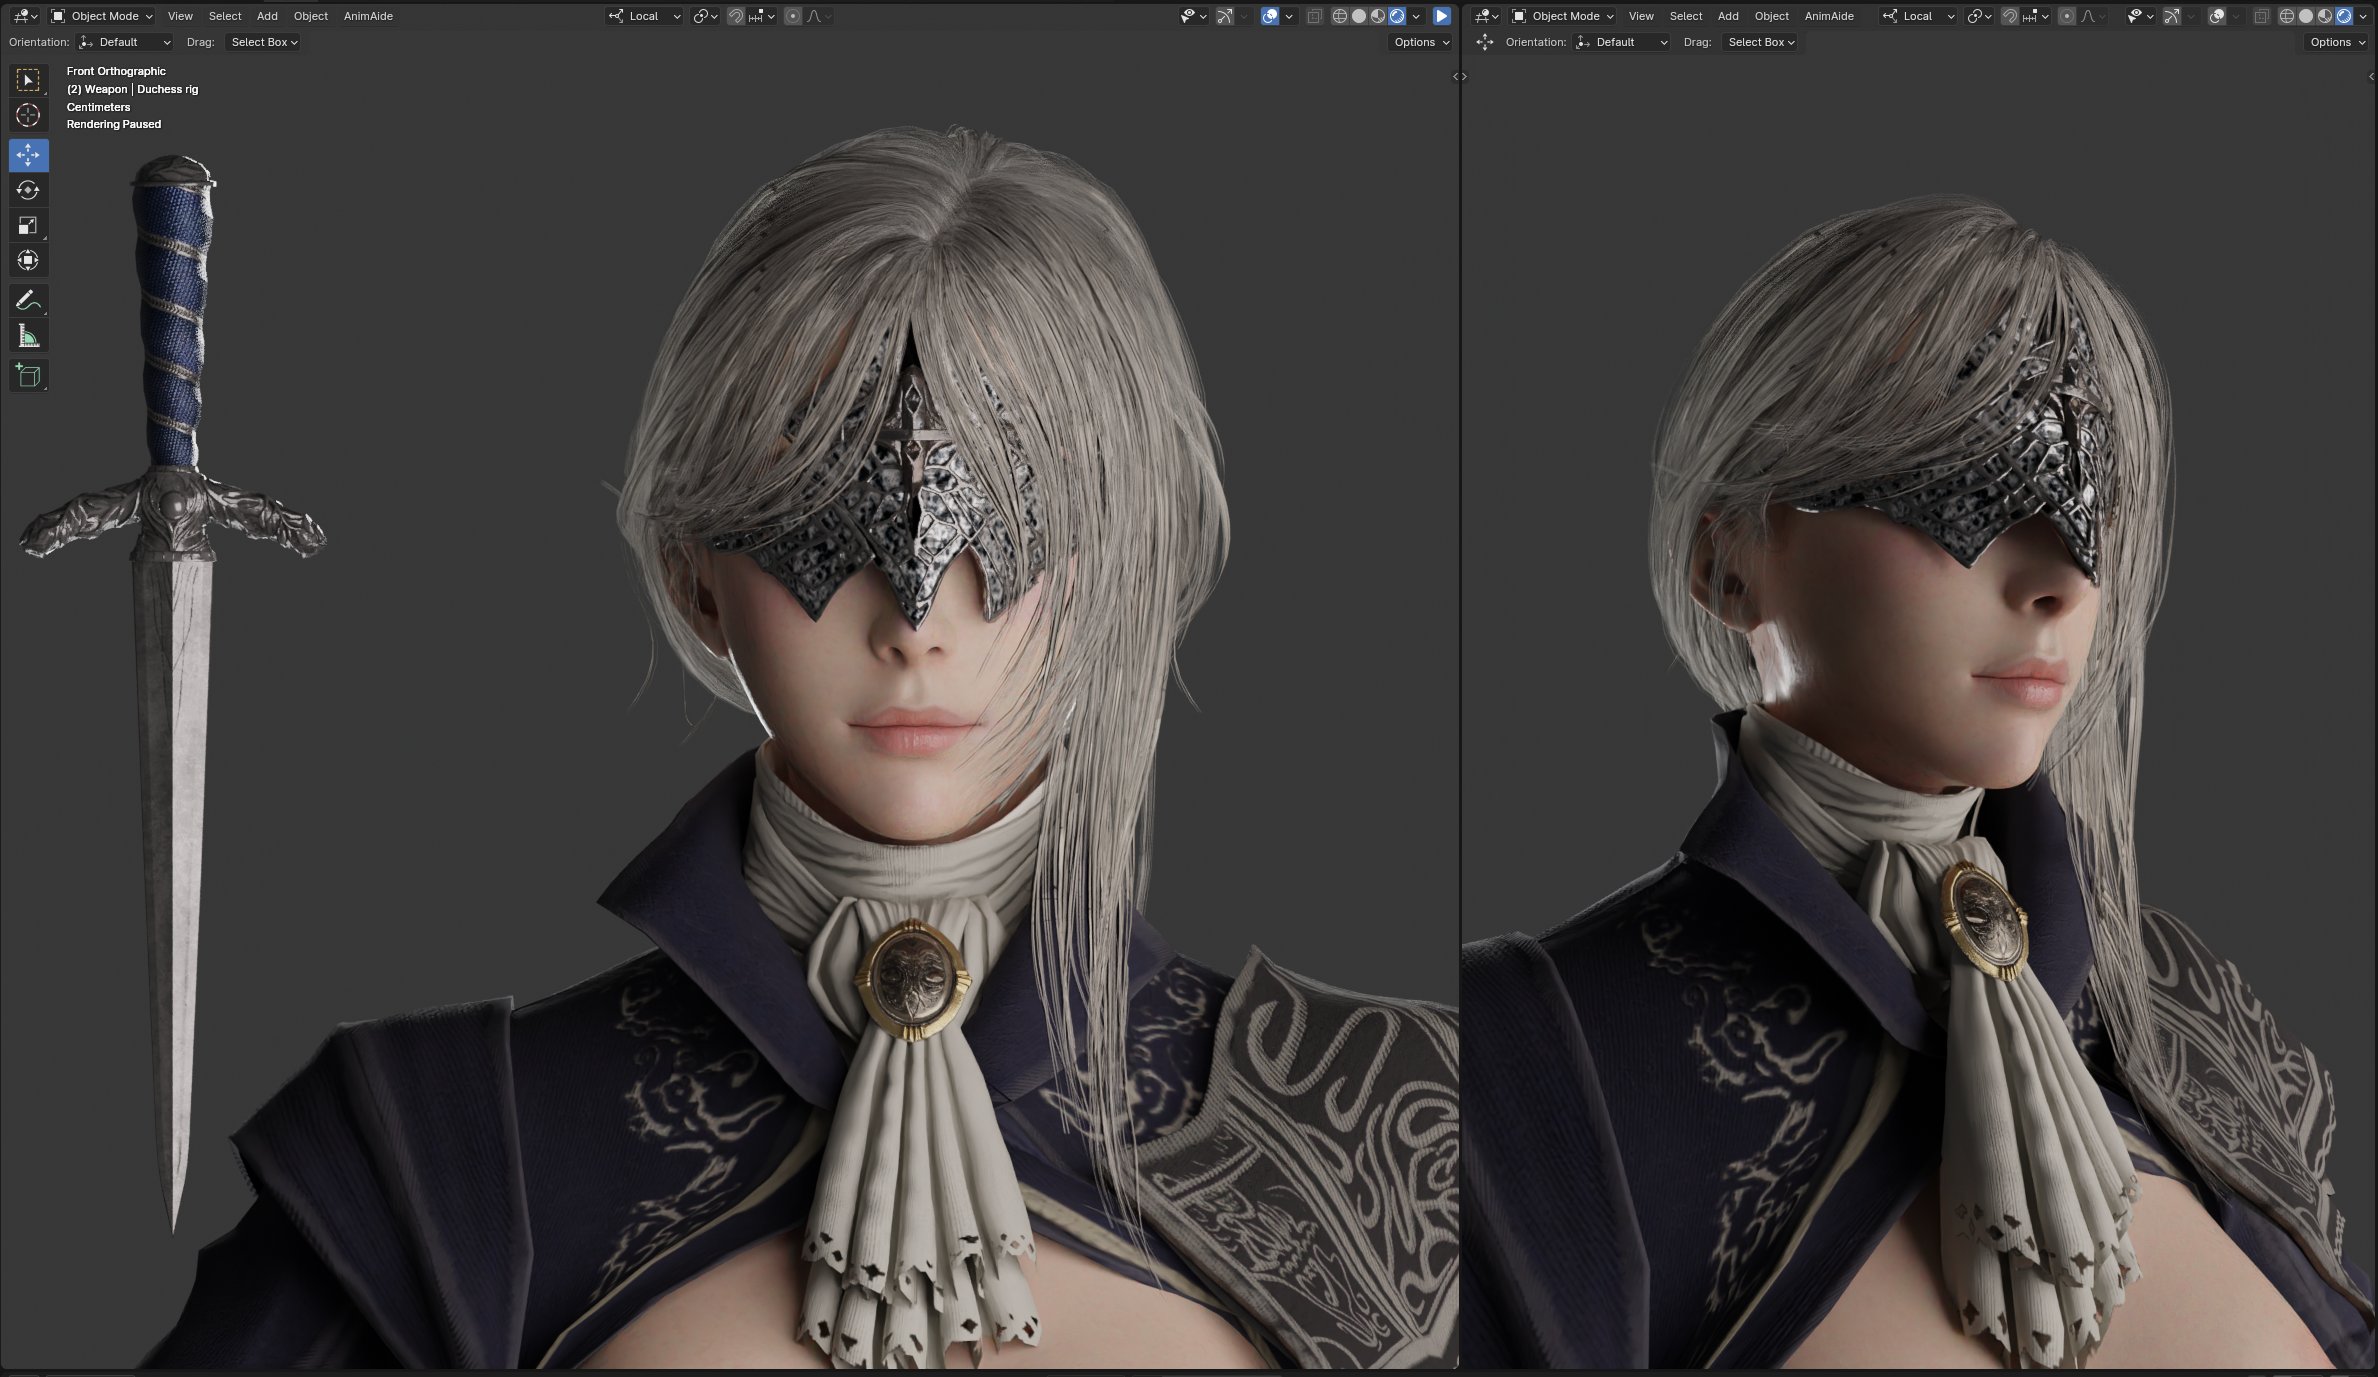2378x1377 pixels.
Task: Switch left viewport to Solid shading
Action: [x=1359, y=16]
